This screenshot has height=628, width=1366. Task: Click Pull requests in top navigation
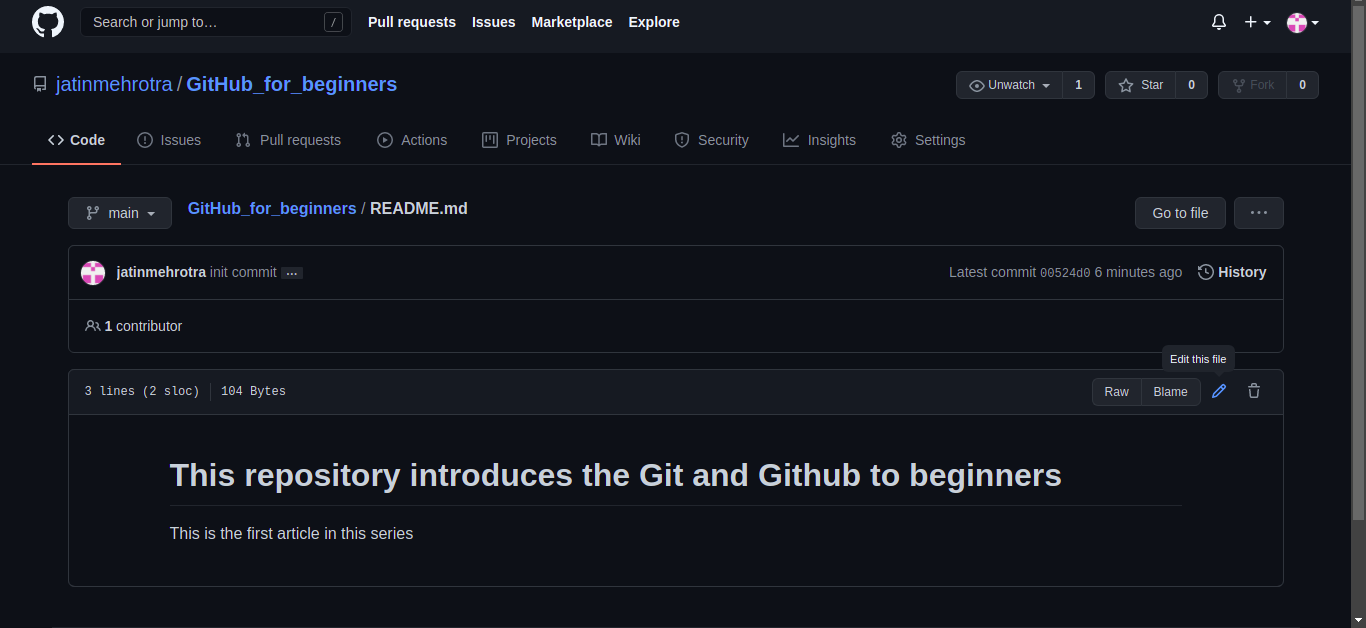pyautogui.click(x=412, y=22)
